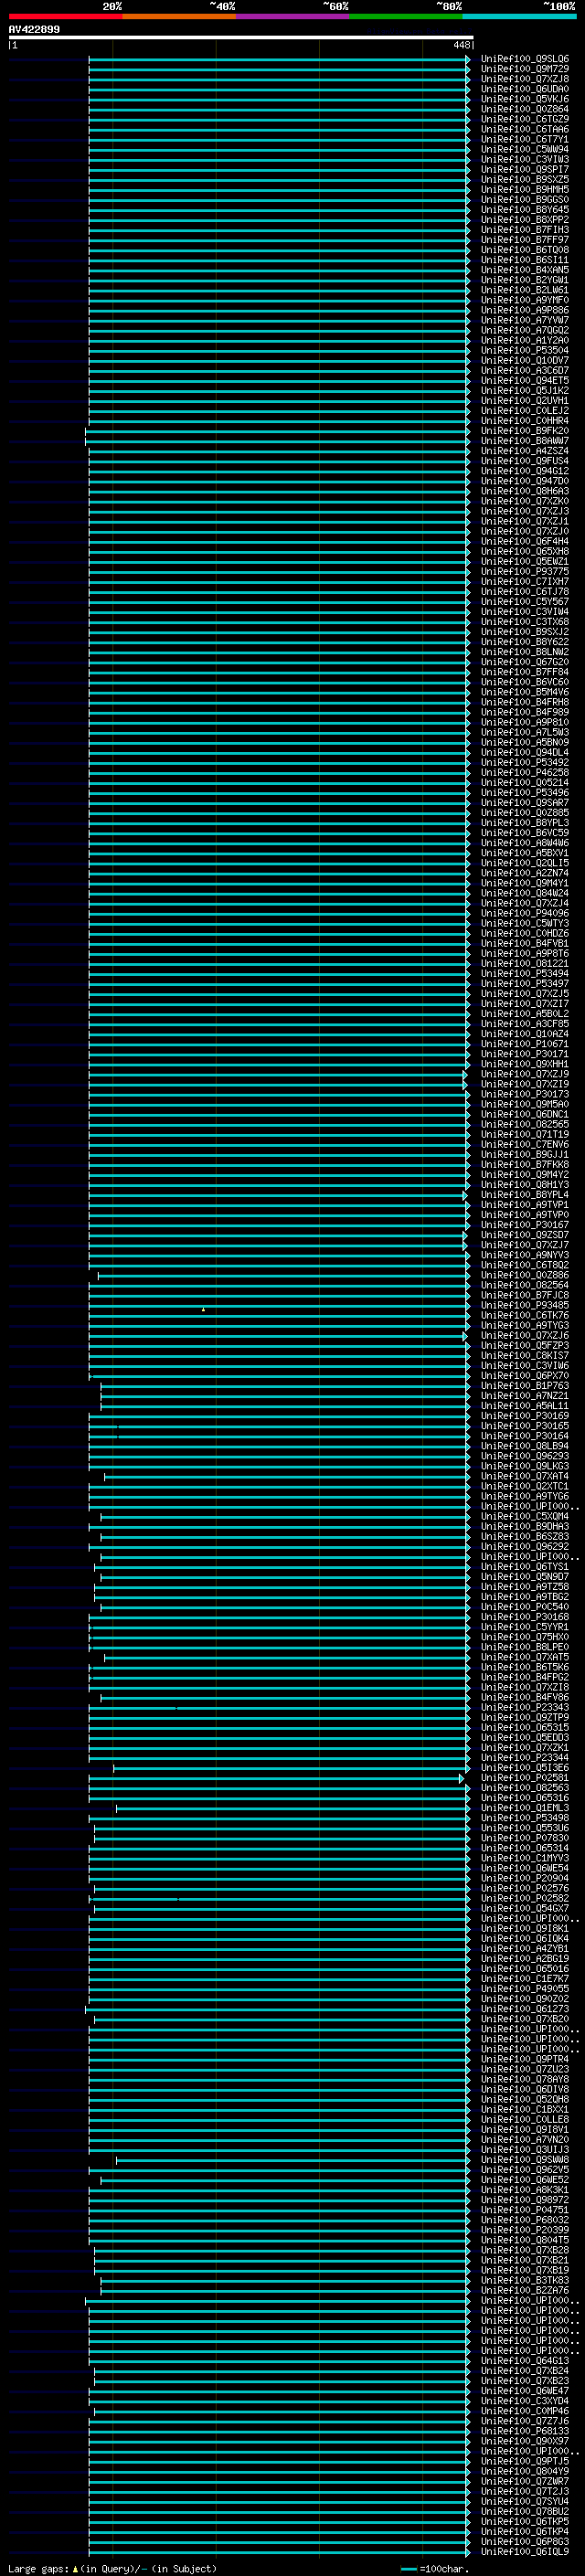
Task: Select the UniRef100_P53504 label
Action: click(x=525, y=350)
